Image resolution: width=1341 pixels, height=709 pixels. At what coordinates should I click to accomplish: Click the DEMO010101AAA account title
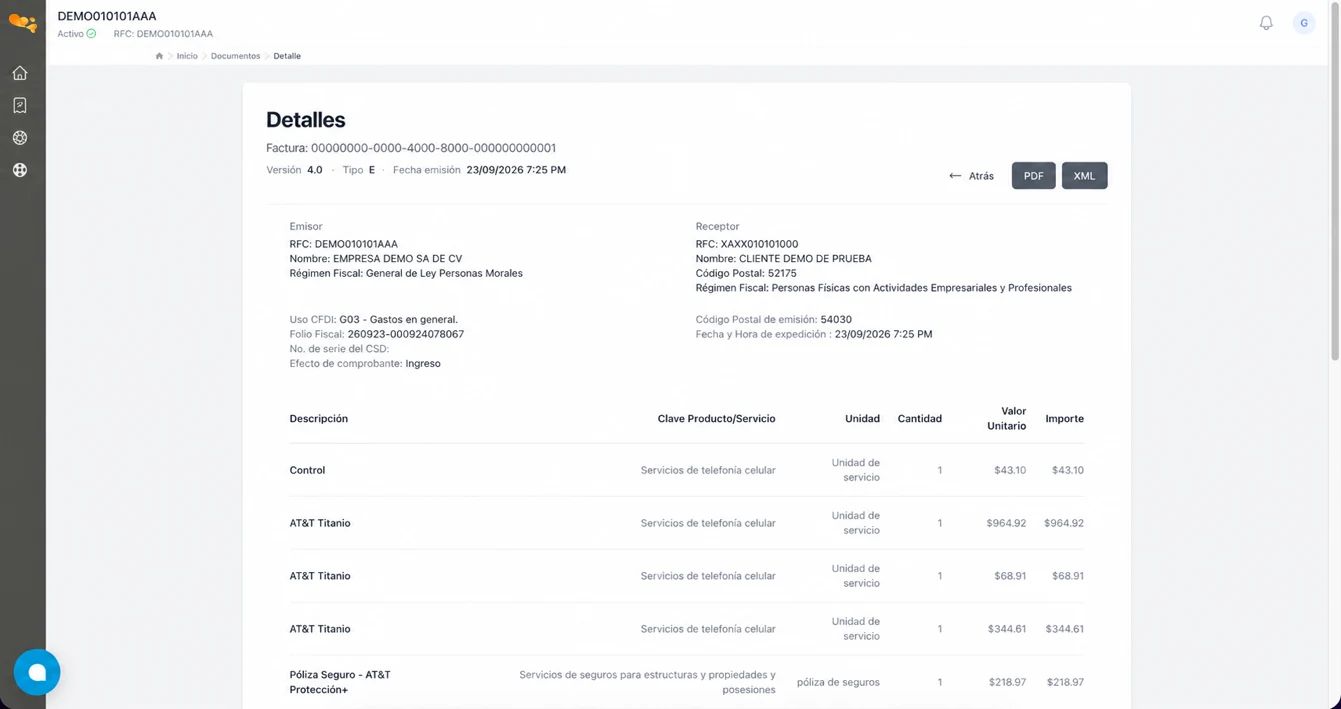click(107, 16)
